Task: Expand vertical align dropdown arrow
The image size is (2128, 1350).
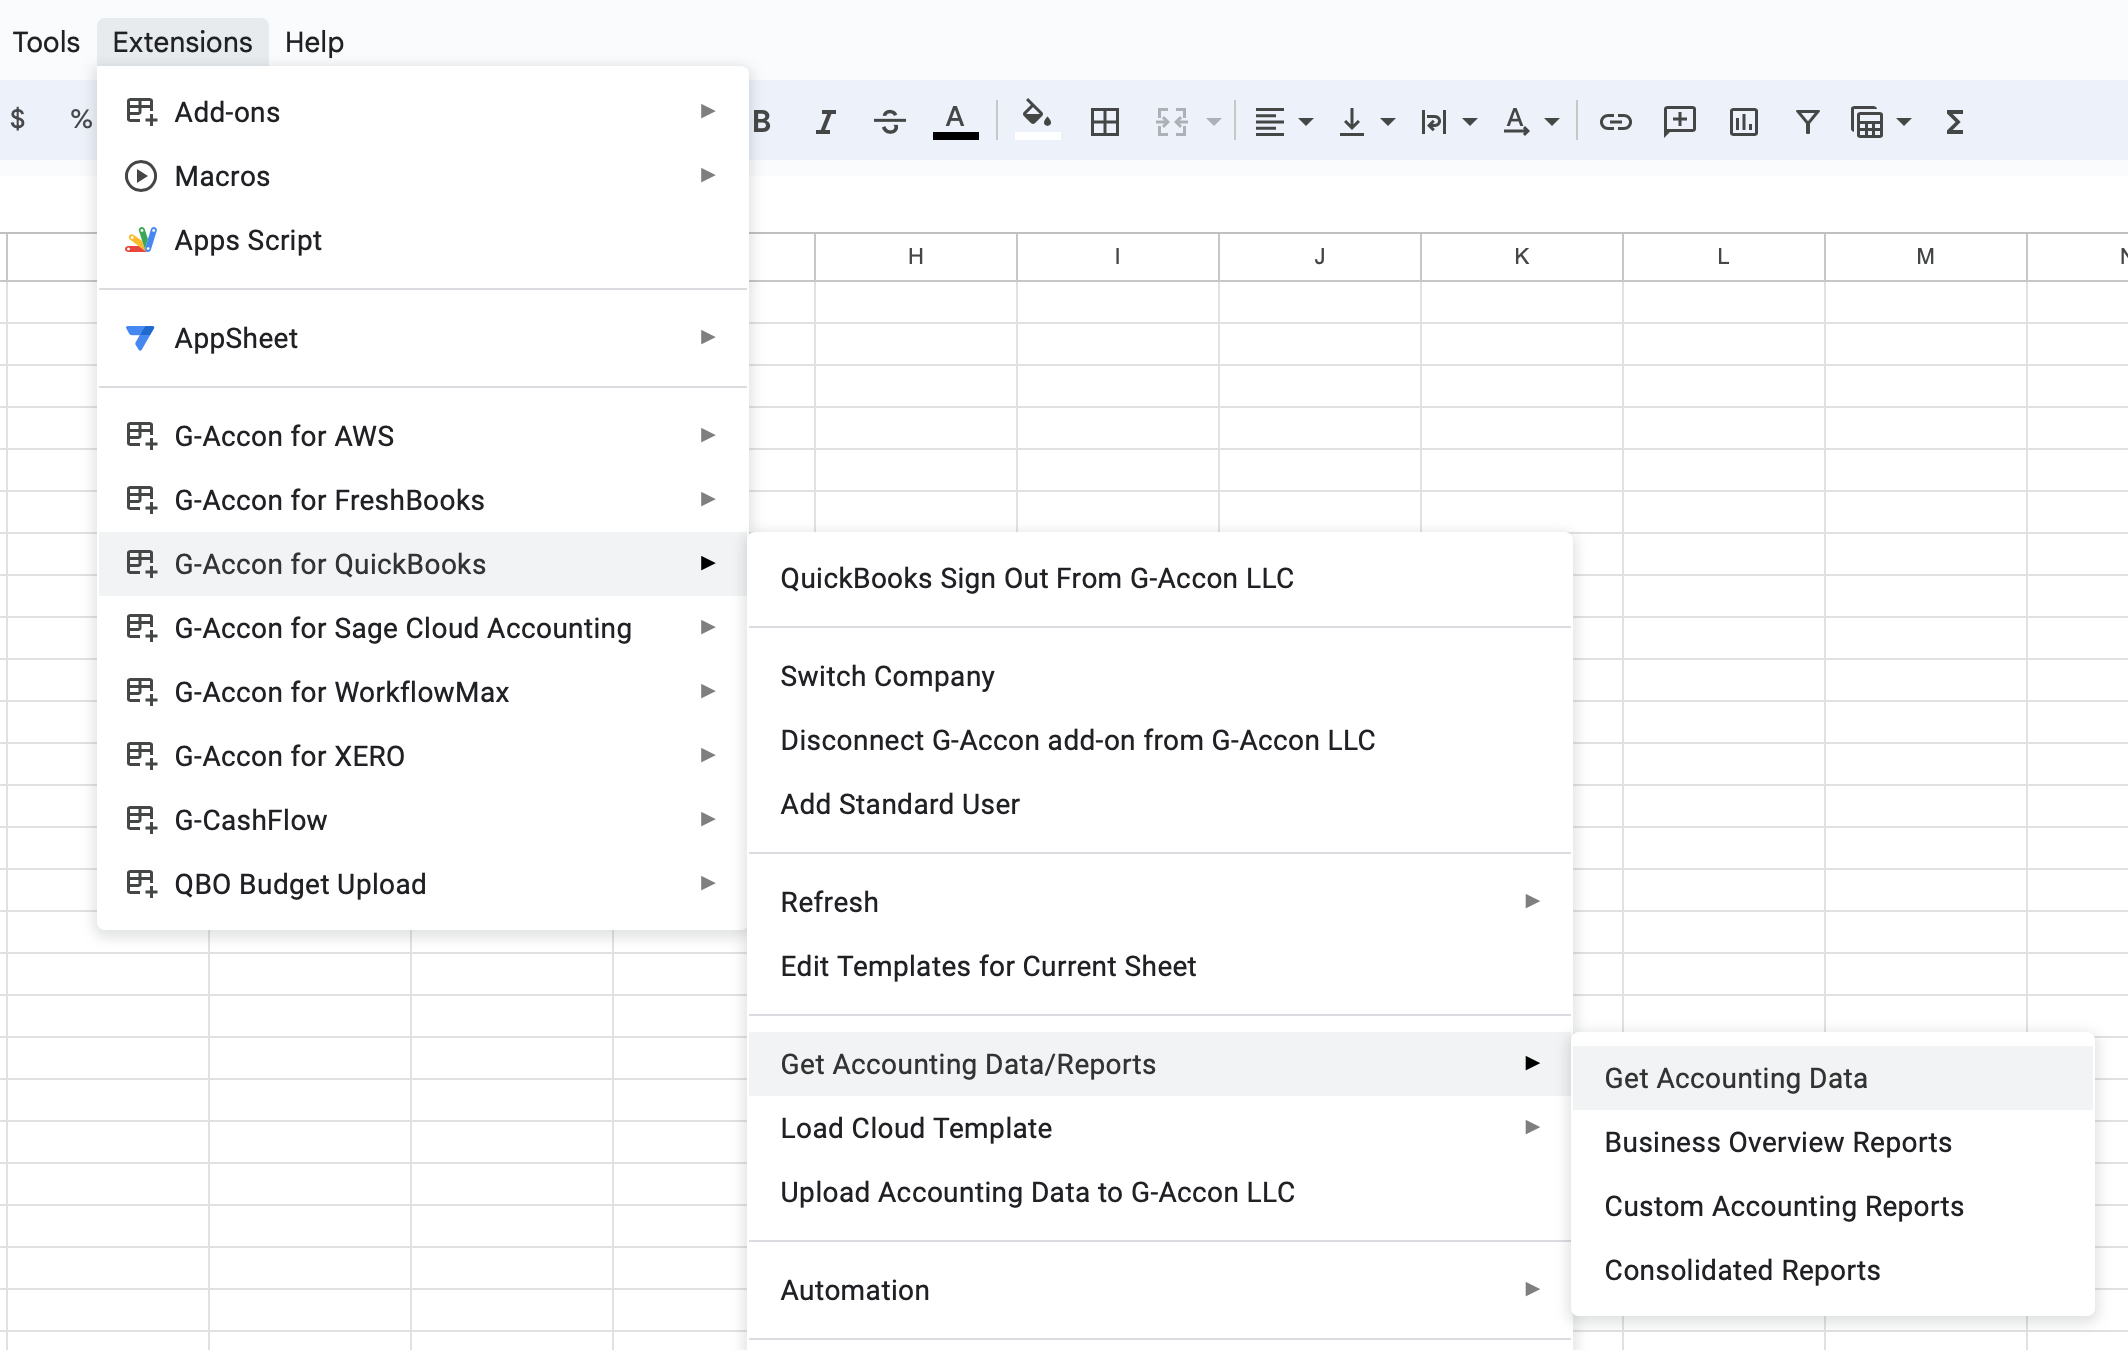Action: point(1388,122)
